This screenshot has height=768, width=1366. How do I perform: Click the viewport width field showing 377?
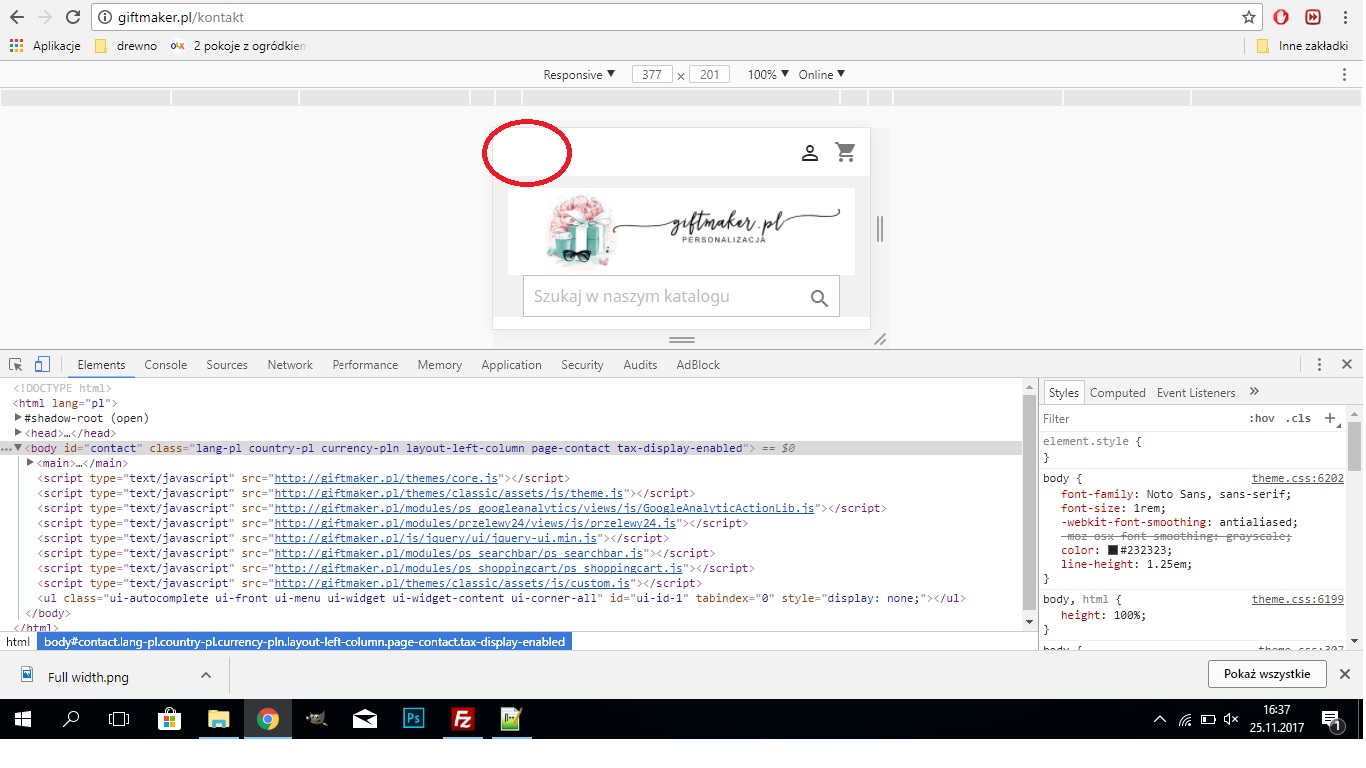[652, 75]
